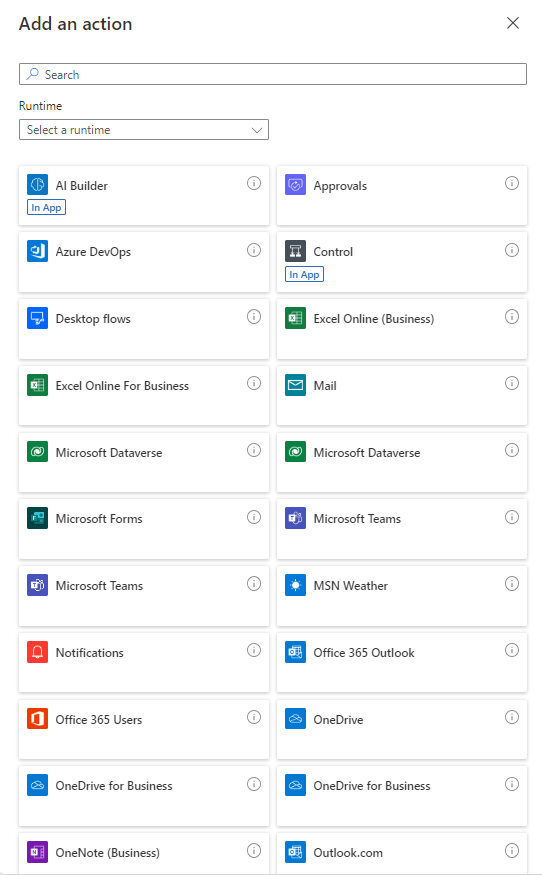This screenshot has height=875, width=542.
Task: Show info for the Mail connector
Action: (512, 383)
